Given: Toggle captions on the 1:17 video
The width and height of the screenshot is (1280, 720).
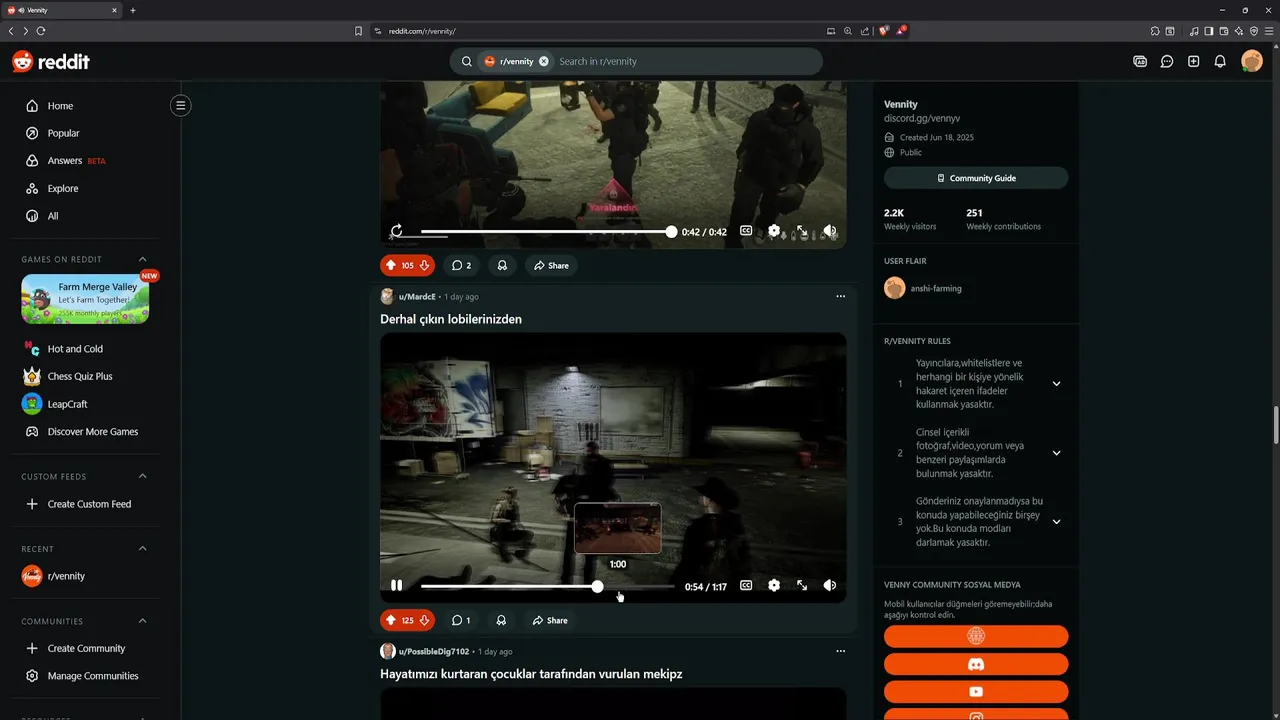Looking at the screenshot, I should [x=746, y=586].
